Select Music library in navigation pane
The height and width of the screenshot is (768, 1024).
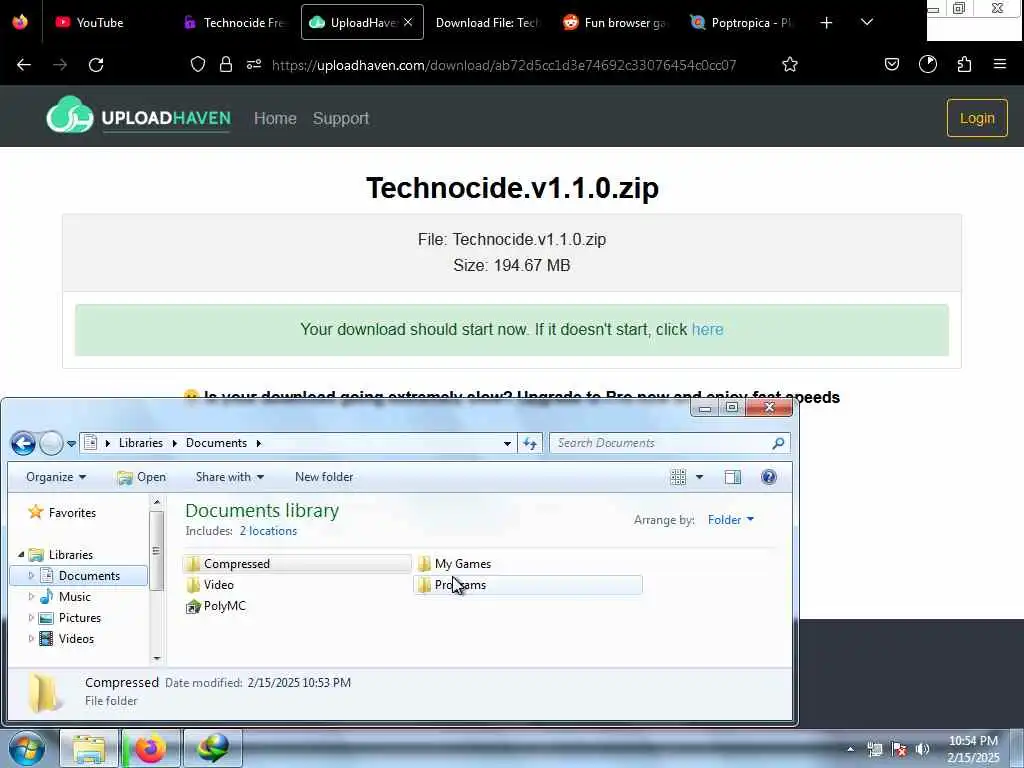74,596
